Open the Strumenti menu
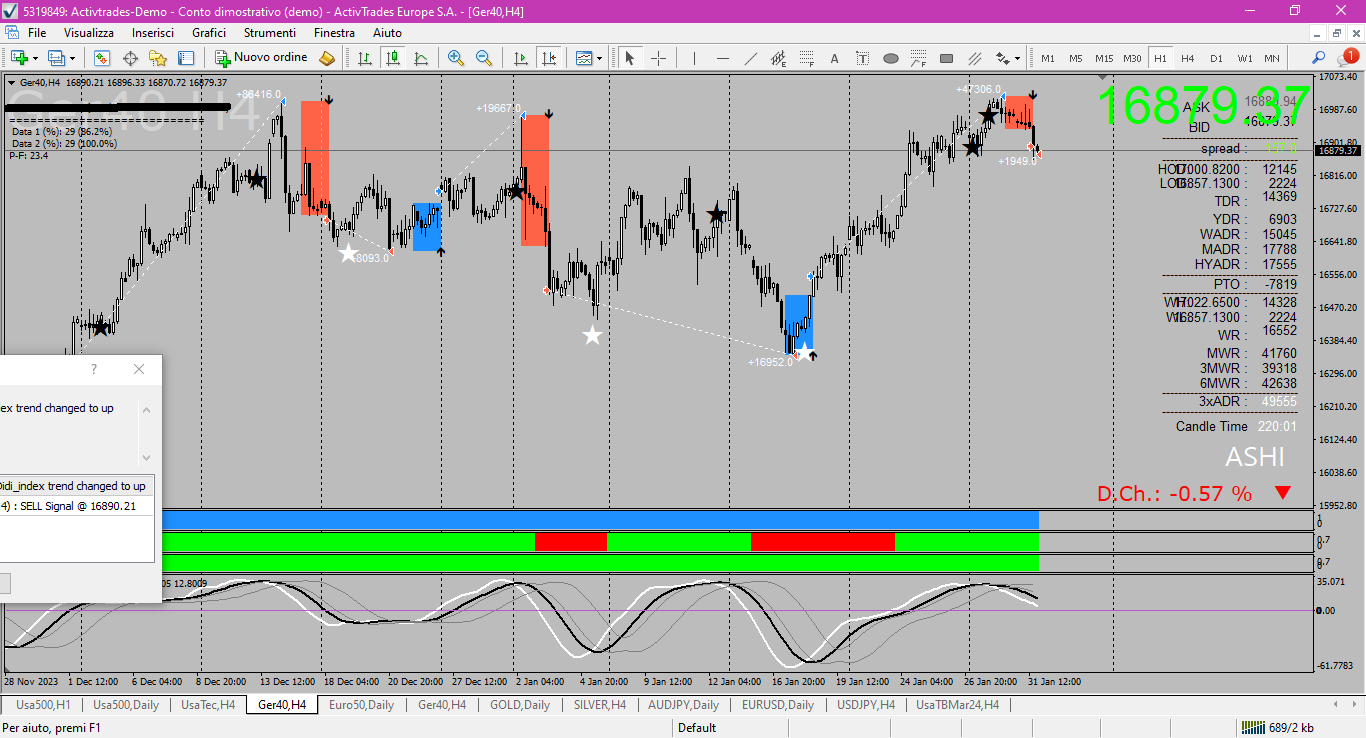This screenshot has height=738, width=1366. (270, 33)
